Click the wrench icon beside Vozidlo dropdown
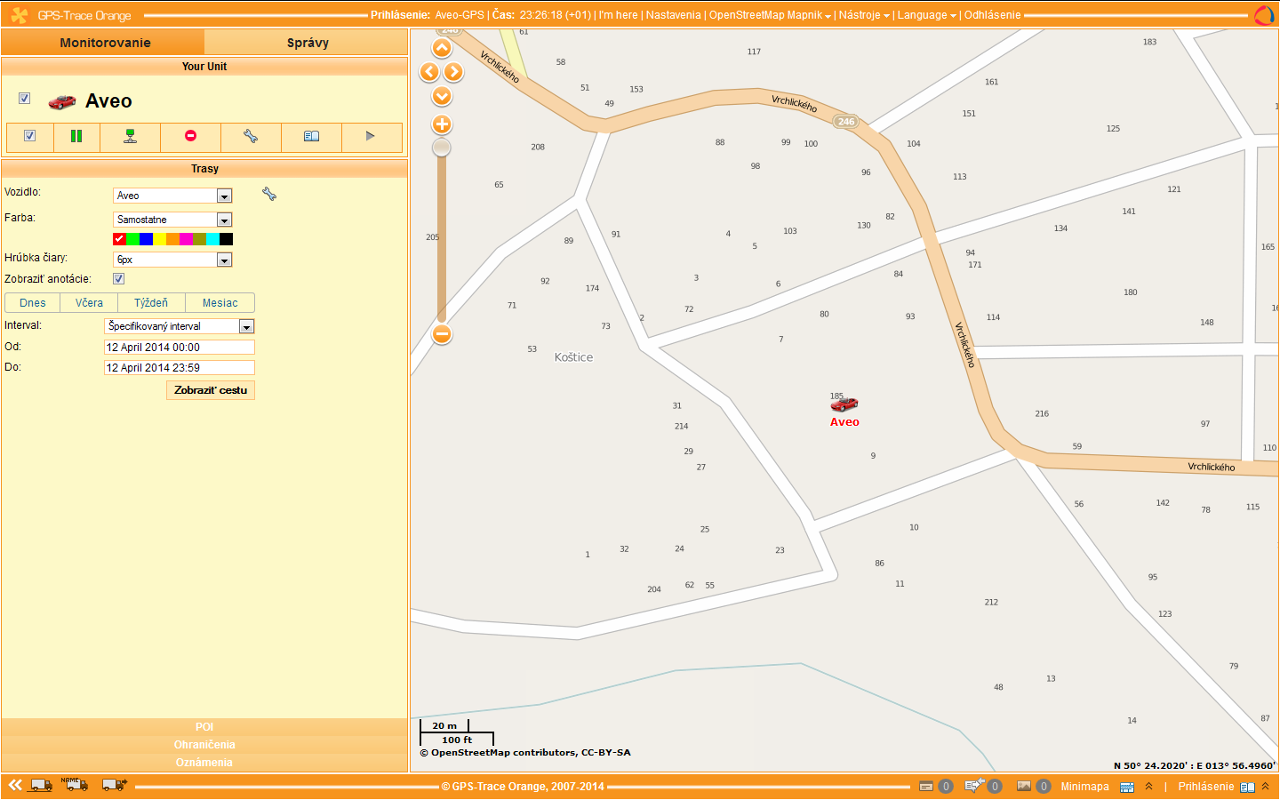Viewport: 1280px width, 800px height. [268, 194]
